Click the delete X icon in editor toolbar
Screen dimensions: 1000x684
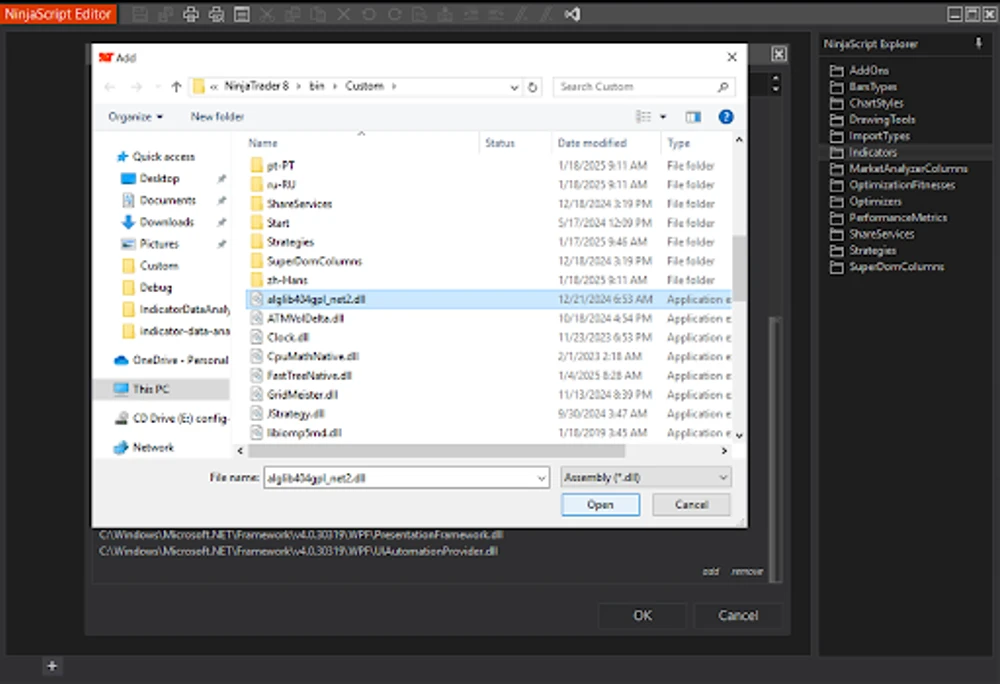(344, 14)
